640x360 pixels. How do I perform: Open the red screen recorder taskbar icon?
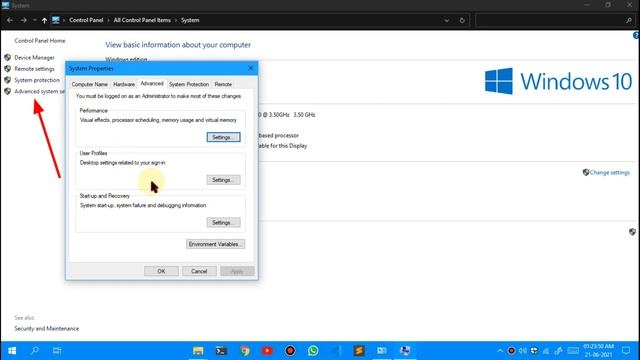290,351
